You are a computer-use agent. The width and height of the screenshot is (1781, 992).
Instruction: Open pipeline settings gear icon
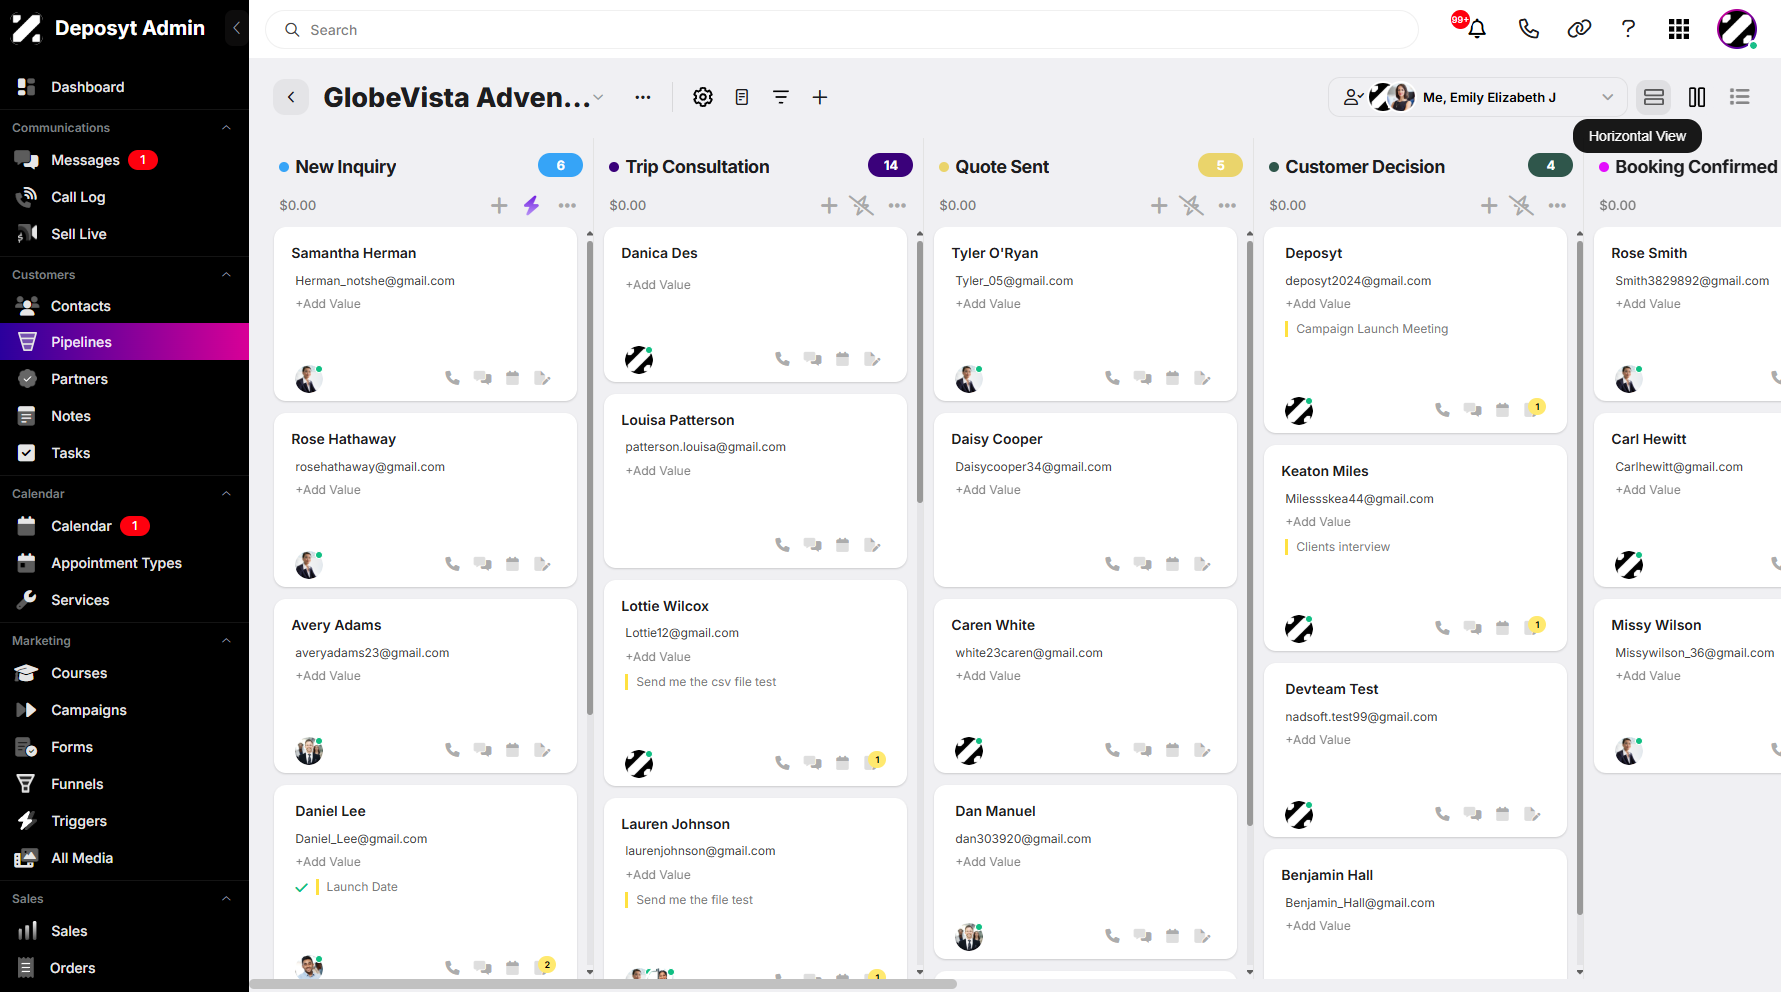coord(703,97)
